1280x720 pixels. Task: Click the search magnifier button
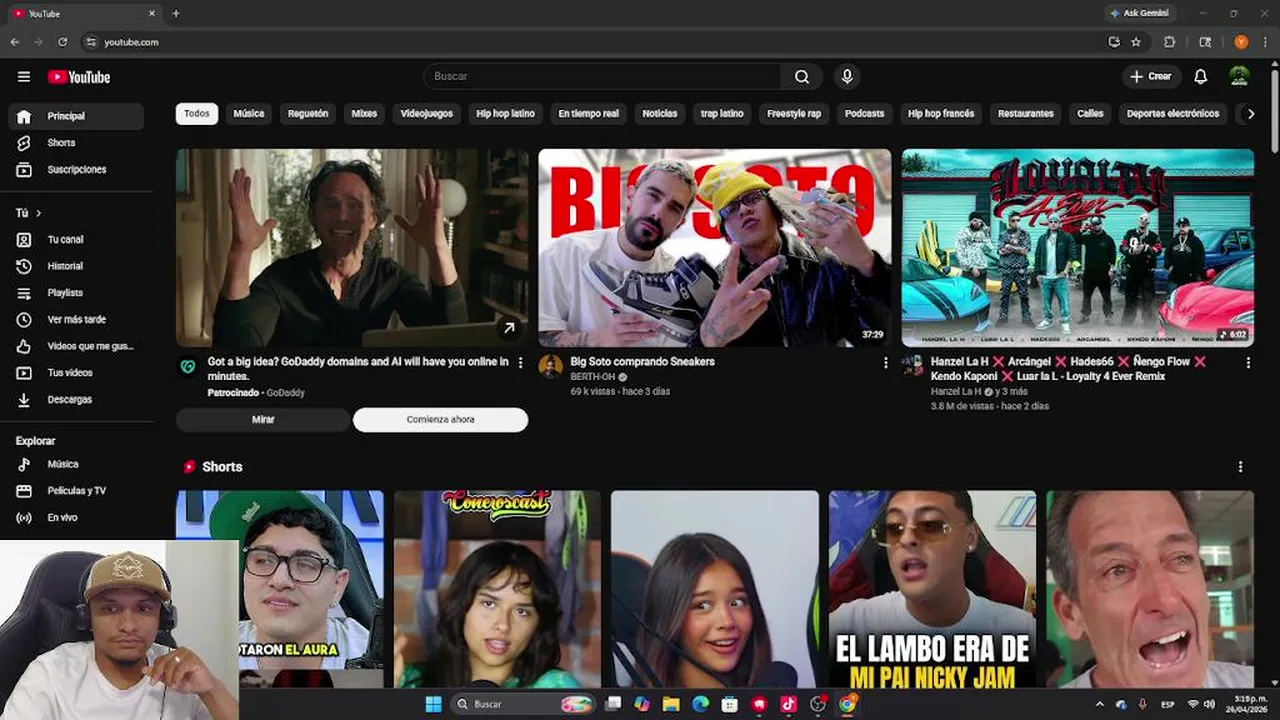(x=802, y=76)
